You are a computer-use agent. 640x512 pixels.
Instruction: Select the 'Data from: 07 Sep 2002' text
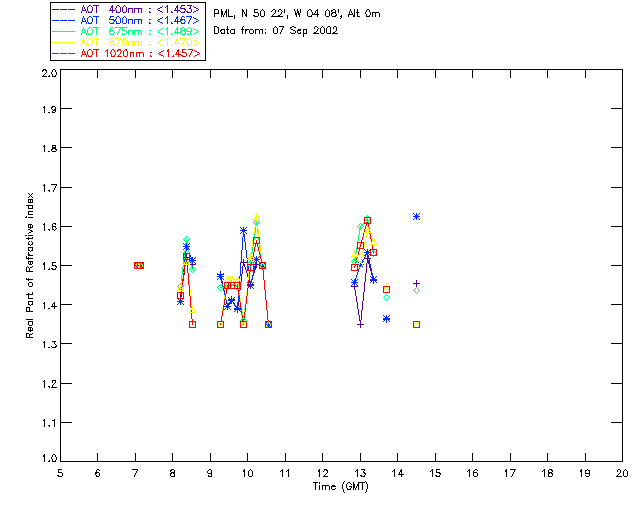(x=276, y=30)
